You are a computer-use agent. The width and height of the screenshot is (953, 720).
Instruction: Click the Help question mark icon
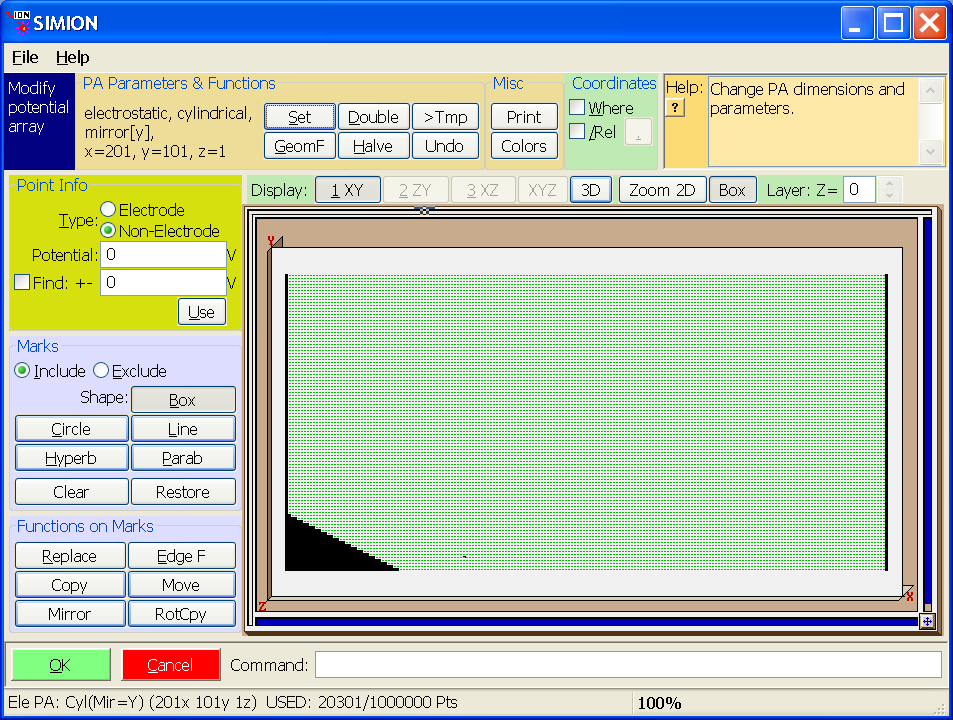coord(675,108)
